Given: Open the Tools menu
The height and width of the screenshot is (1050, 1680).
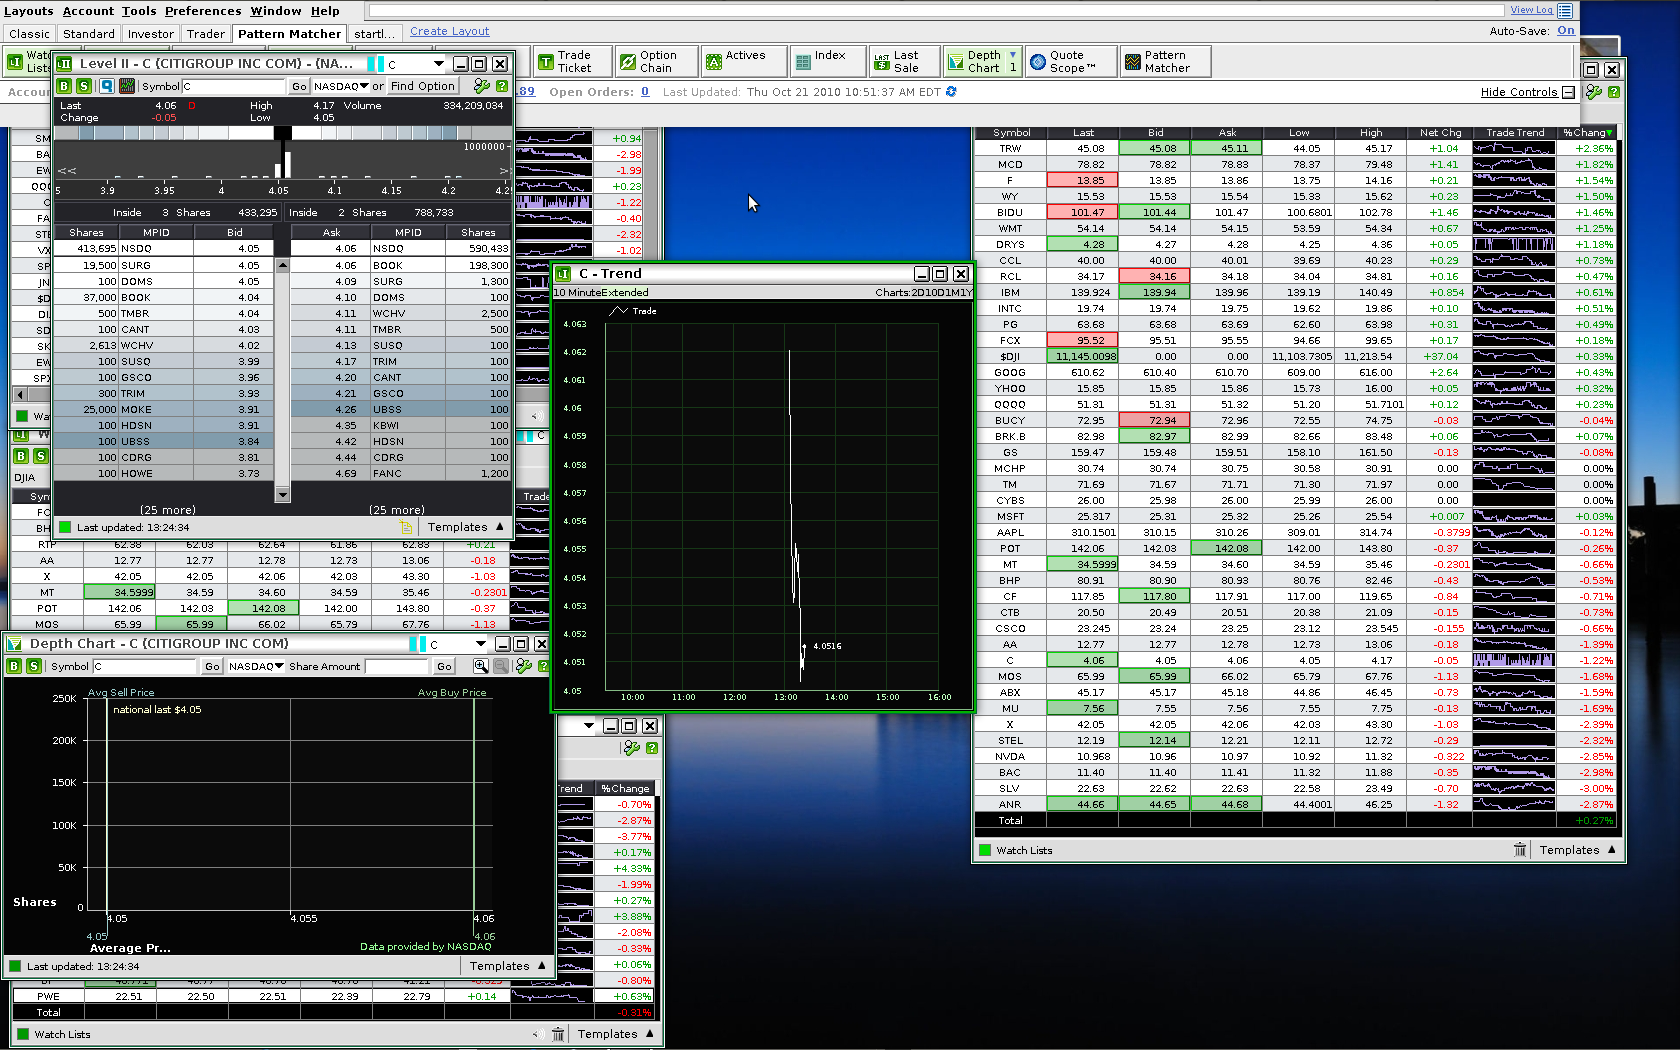Looking at the screenshot, I should pos(139,11).
